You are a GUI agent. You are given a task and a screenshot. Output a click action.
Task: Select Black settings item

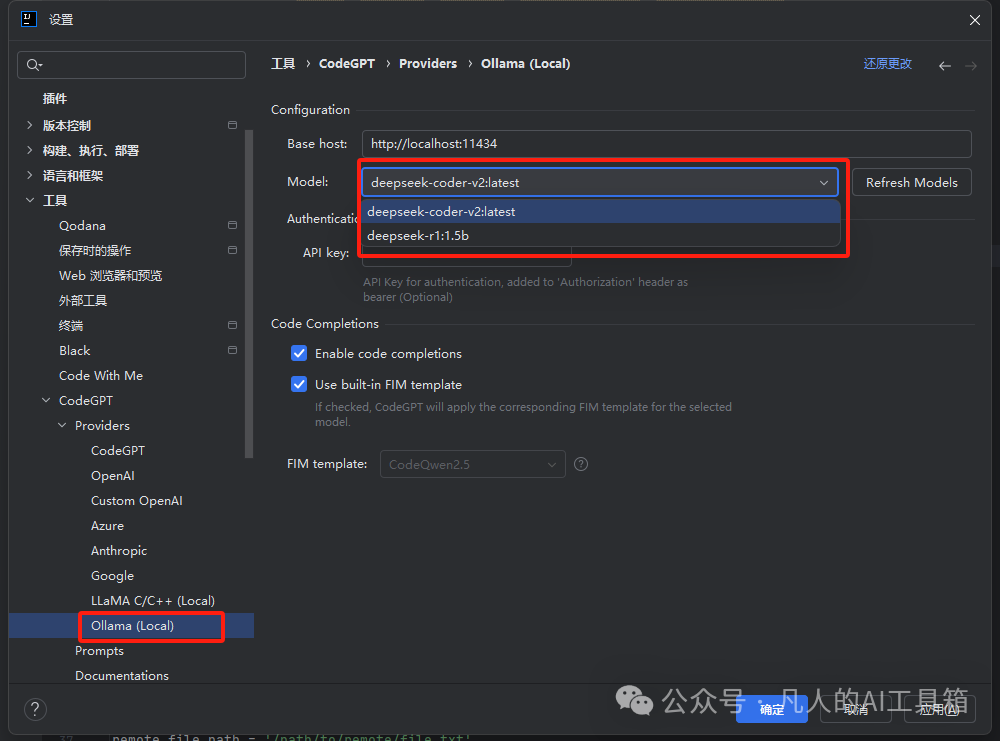point(75,351)
